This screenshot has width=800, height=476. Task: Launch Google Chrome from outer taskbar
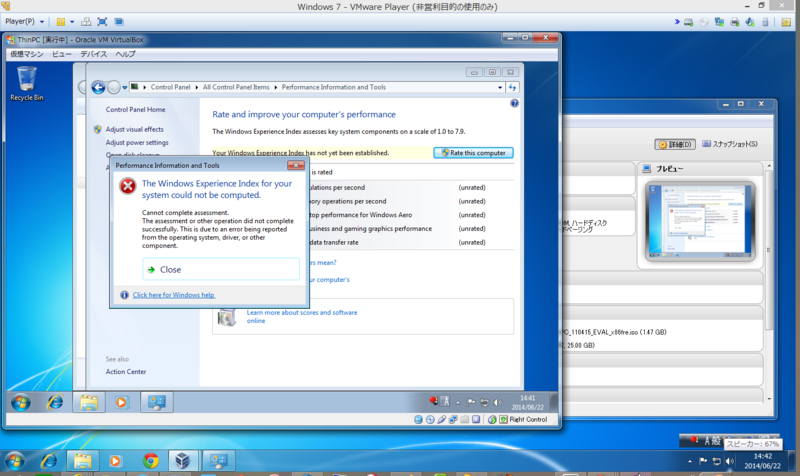click(150, 461)
